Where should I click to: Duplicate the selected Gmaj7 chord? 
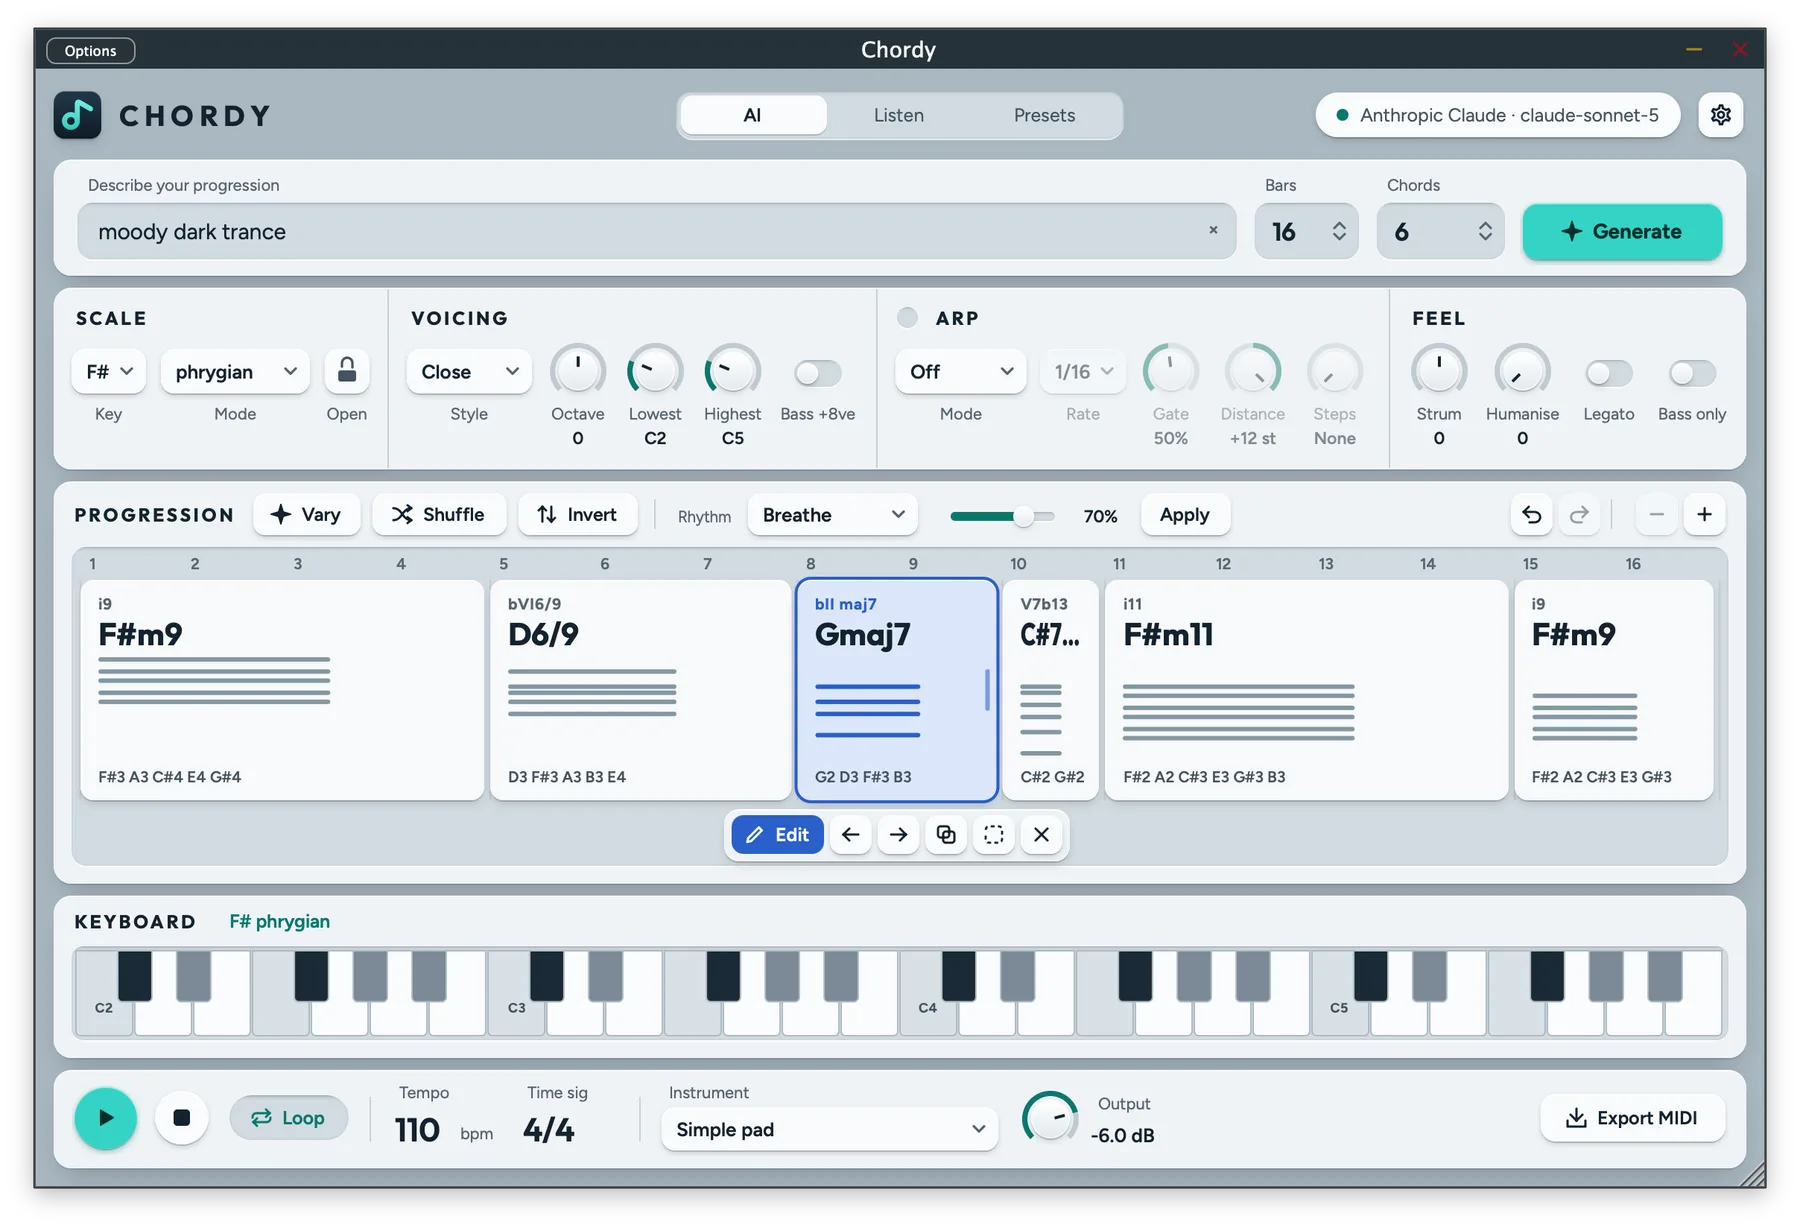tap(946, 834)
